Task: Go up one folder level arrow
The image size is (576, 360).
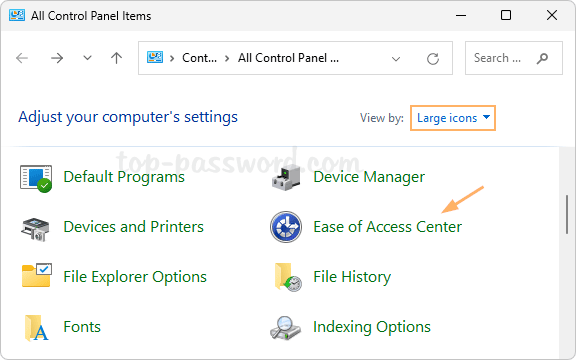Action: pyautogui.click(x=116, y=58)
